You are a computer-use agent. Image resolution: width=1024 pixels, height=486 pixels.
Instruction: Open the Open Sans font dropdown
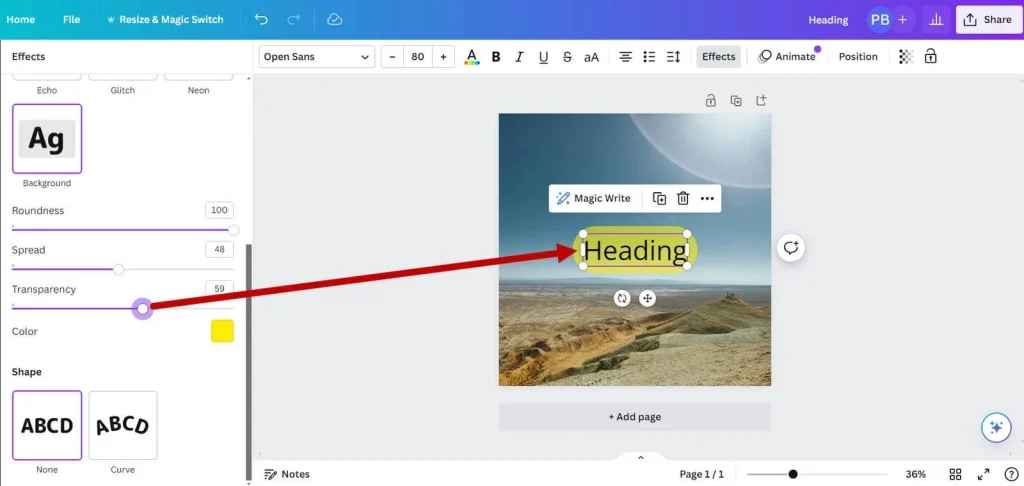[x=316, y=57]
